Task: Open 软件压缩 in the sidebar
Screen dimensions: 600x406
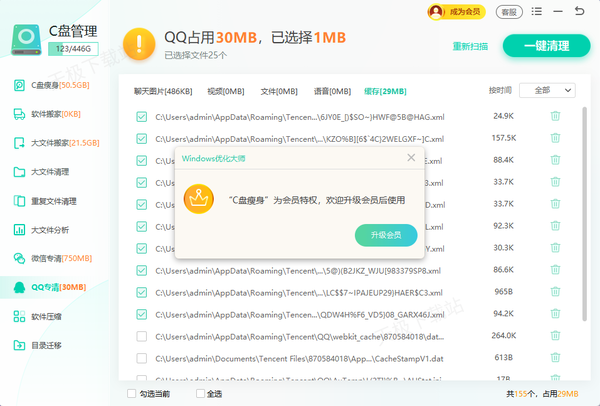Action: coord(52,316)
